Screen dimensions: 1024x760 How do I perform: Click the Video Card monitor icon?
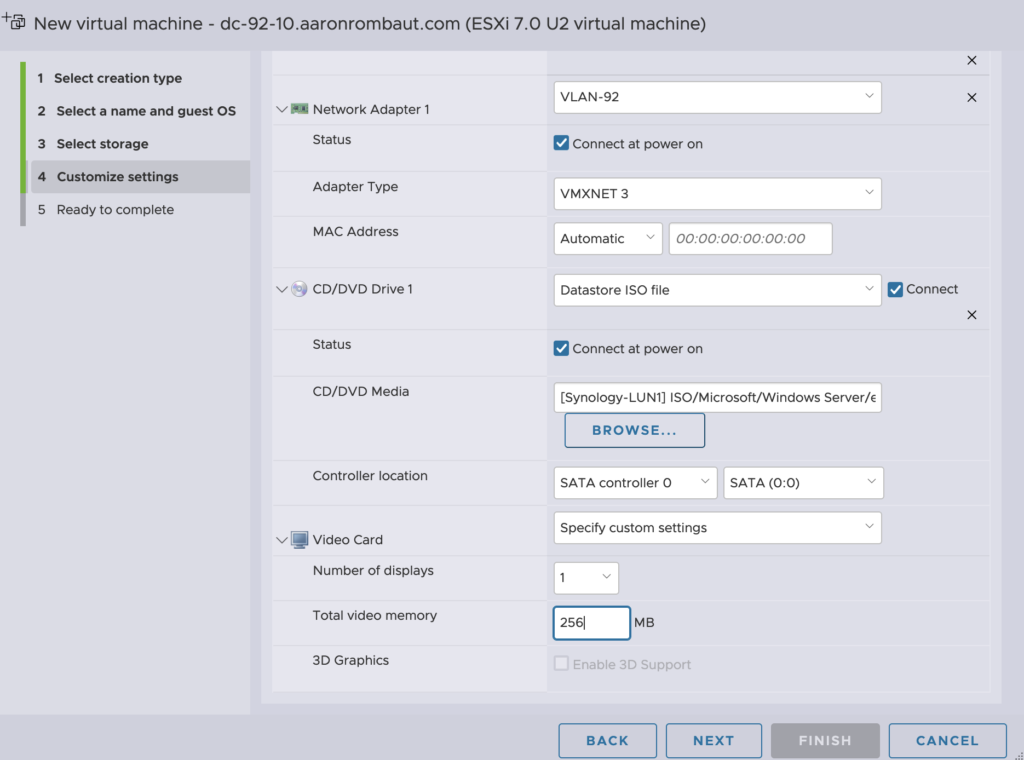(x=299, y=540)
